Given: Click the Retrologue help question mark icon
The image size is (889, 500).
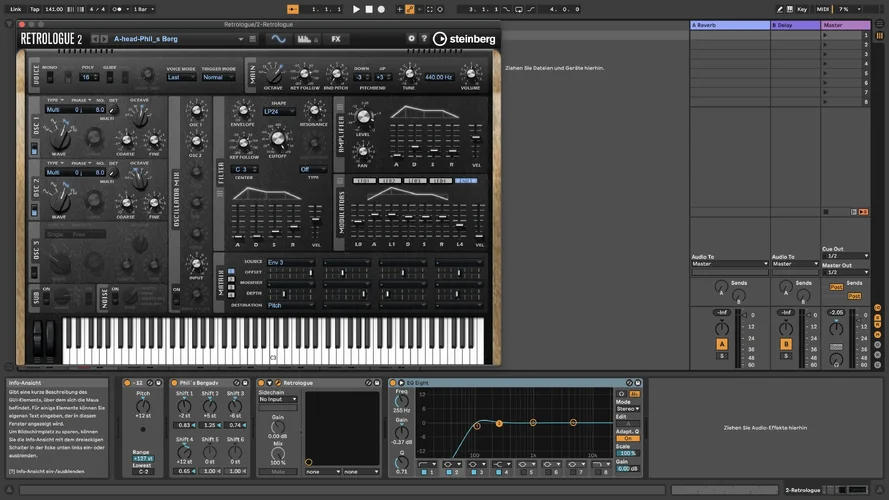Looking at the screenshot, I should click(423, 39).
